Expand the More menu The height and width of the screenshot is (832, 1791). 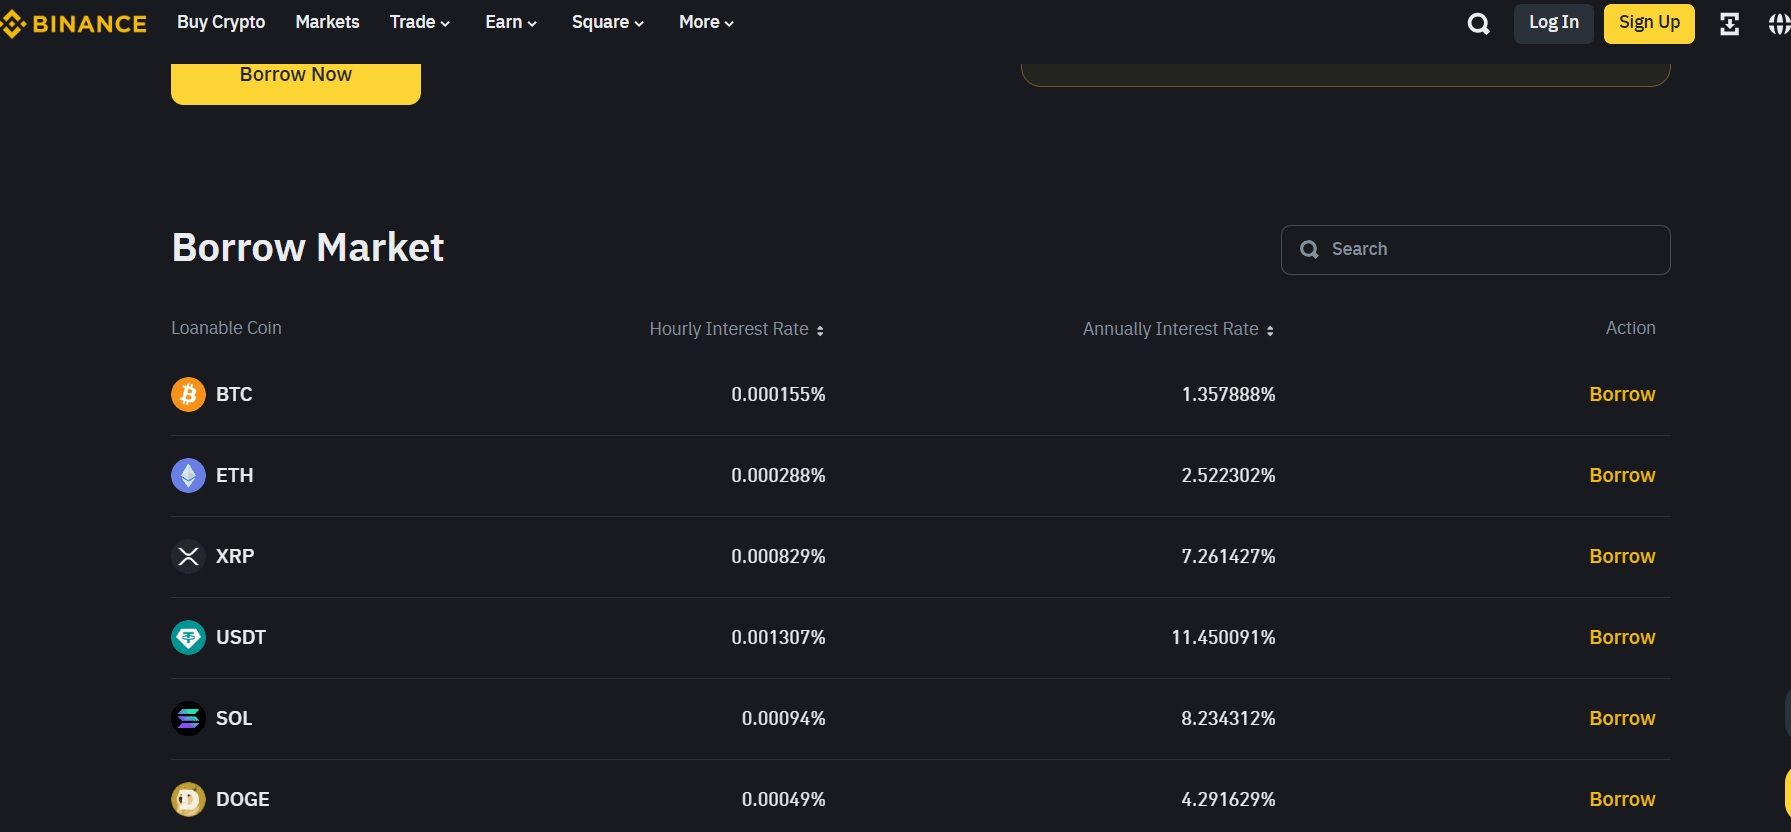tap(706, 22)
